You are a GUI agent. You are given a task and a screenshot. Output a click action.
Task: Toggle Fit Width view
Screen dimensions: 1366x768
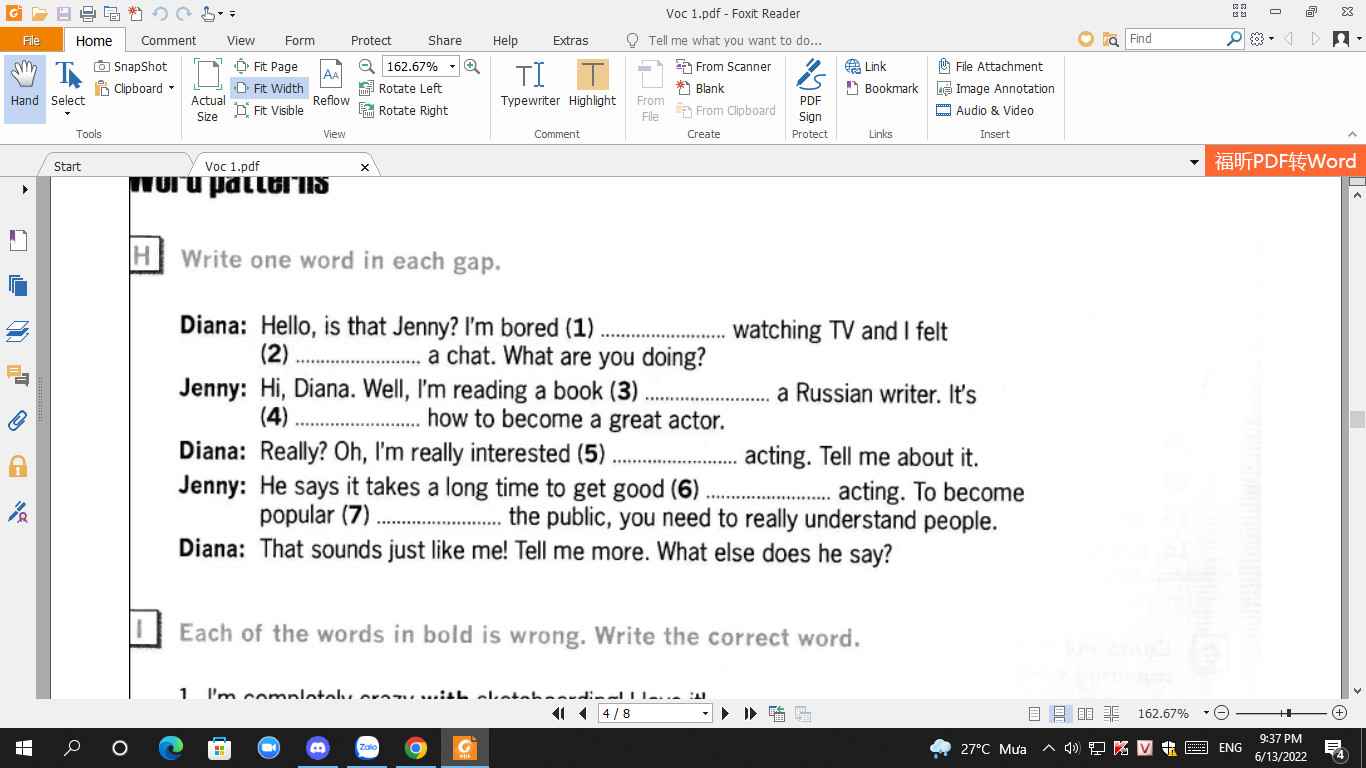(x=269, y=88)
